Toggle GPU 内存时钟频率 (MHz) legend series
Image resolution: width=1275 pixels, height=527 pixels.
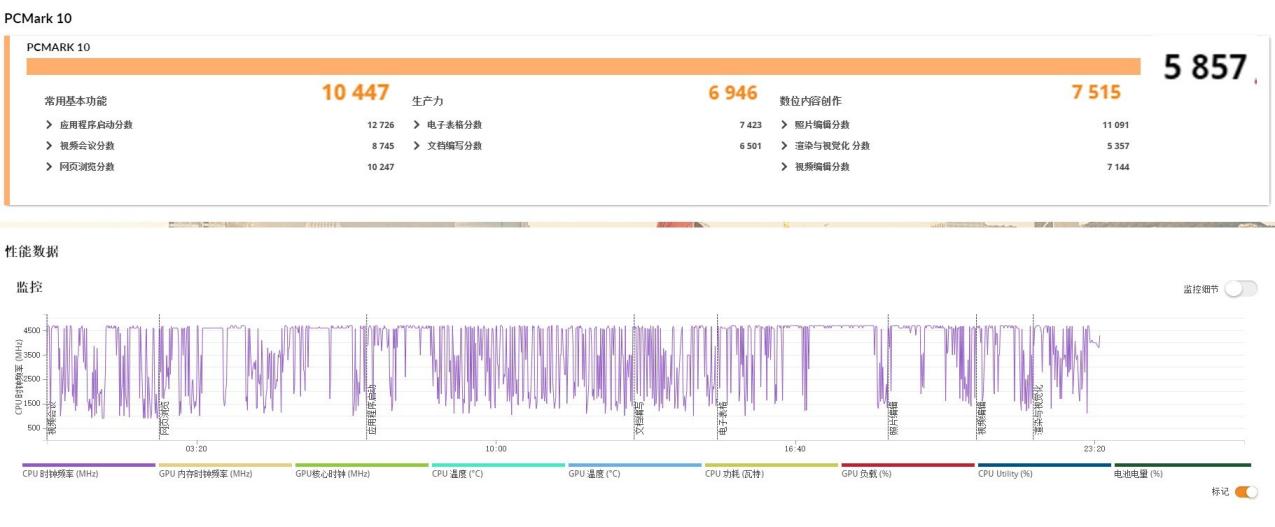pyautogui.click(x=225, y=470)
